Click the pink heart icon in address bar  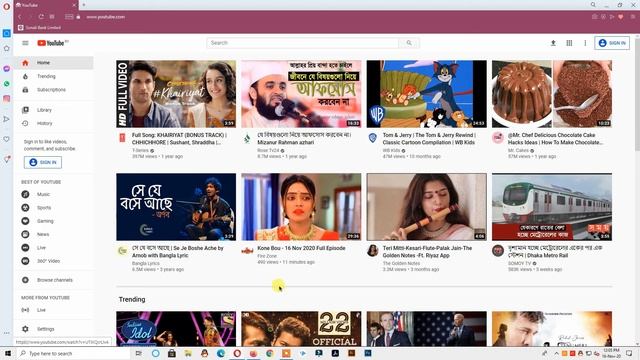tap(620, 17)
